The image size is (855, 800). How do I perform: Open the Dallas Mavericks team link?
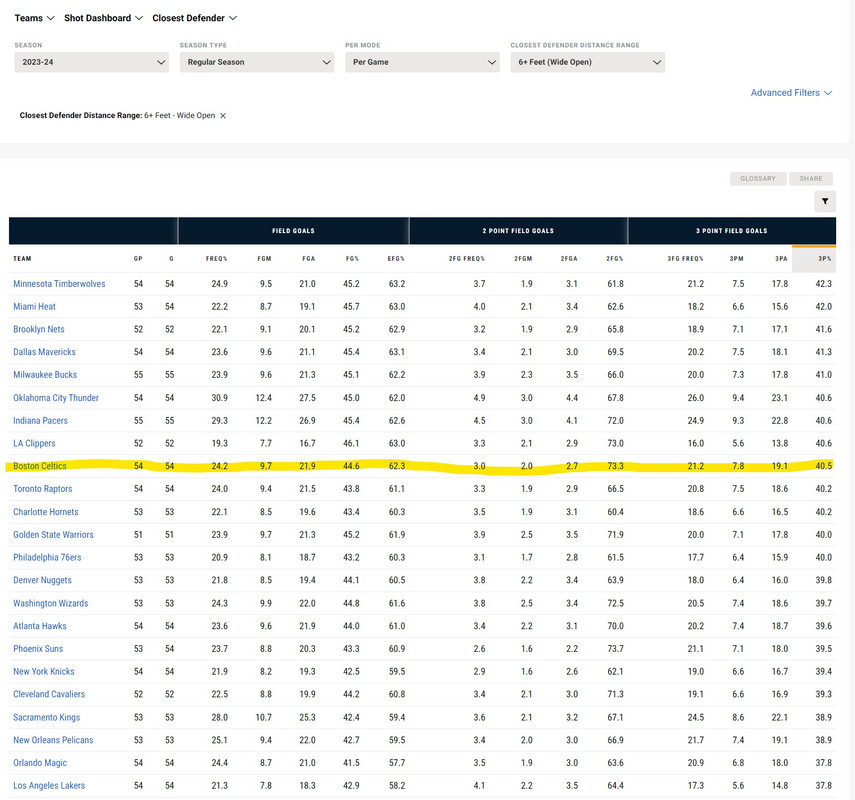pos(44,352)
